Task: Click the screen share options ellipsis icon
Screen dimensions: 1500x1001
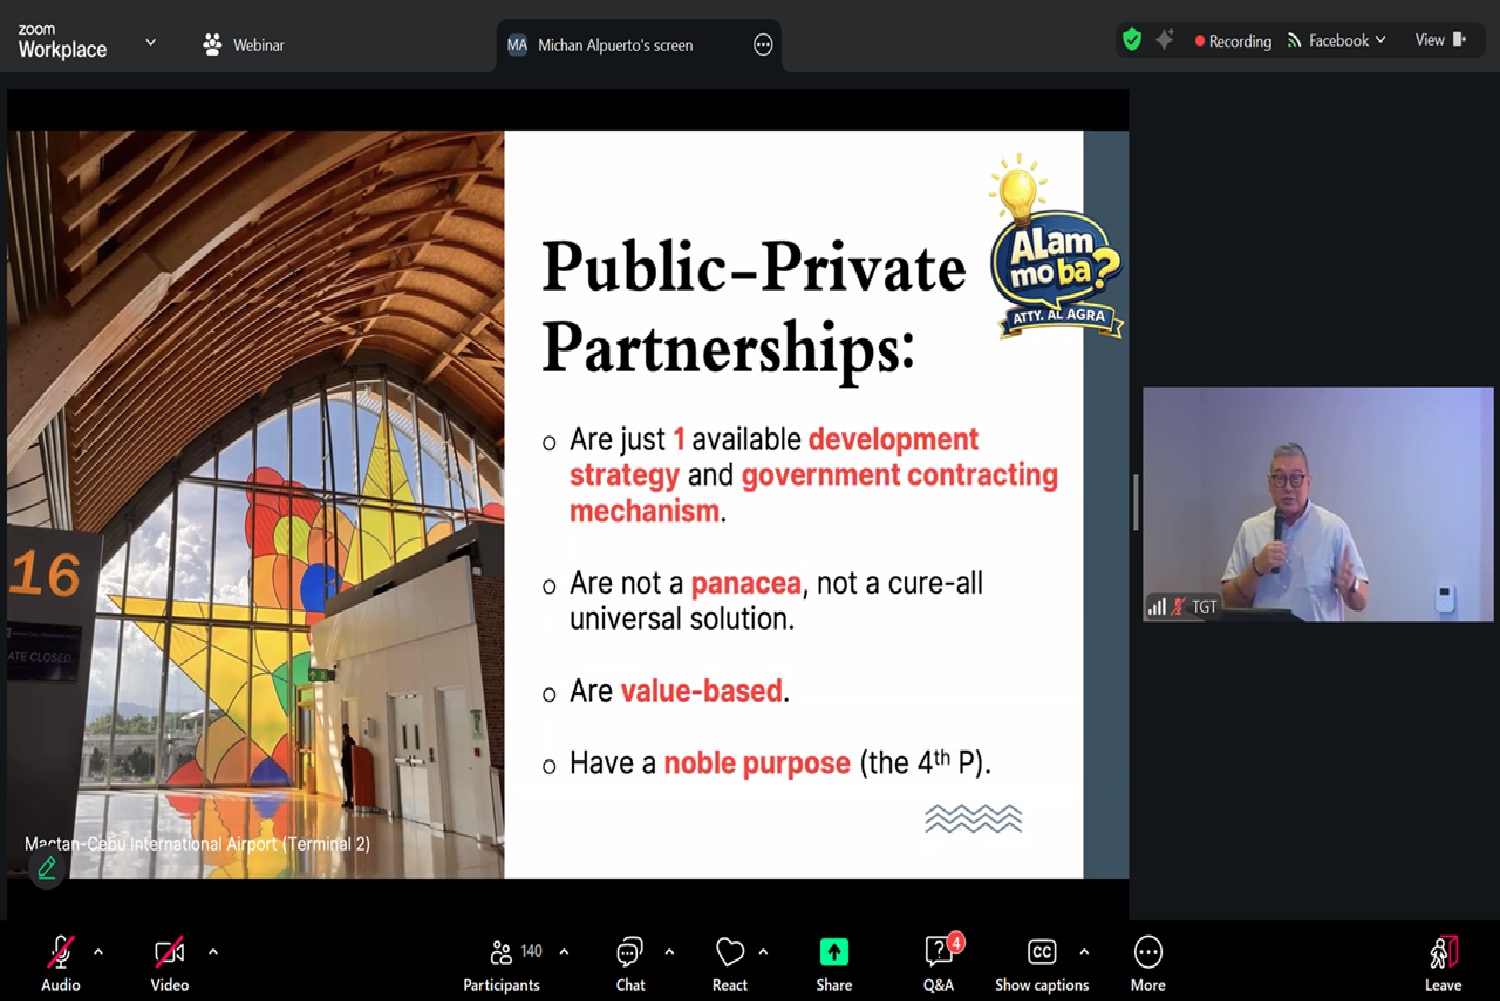Action: [x=763, y=45]
